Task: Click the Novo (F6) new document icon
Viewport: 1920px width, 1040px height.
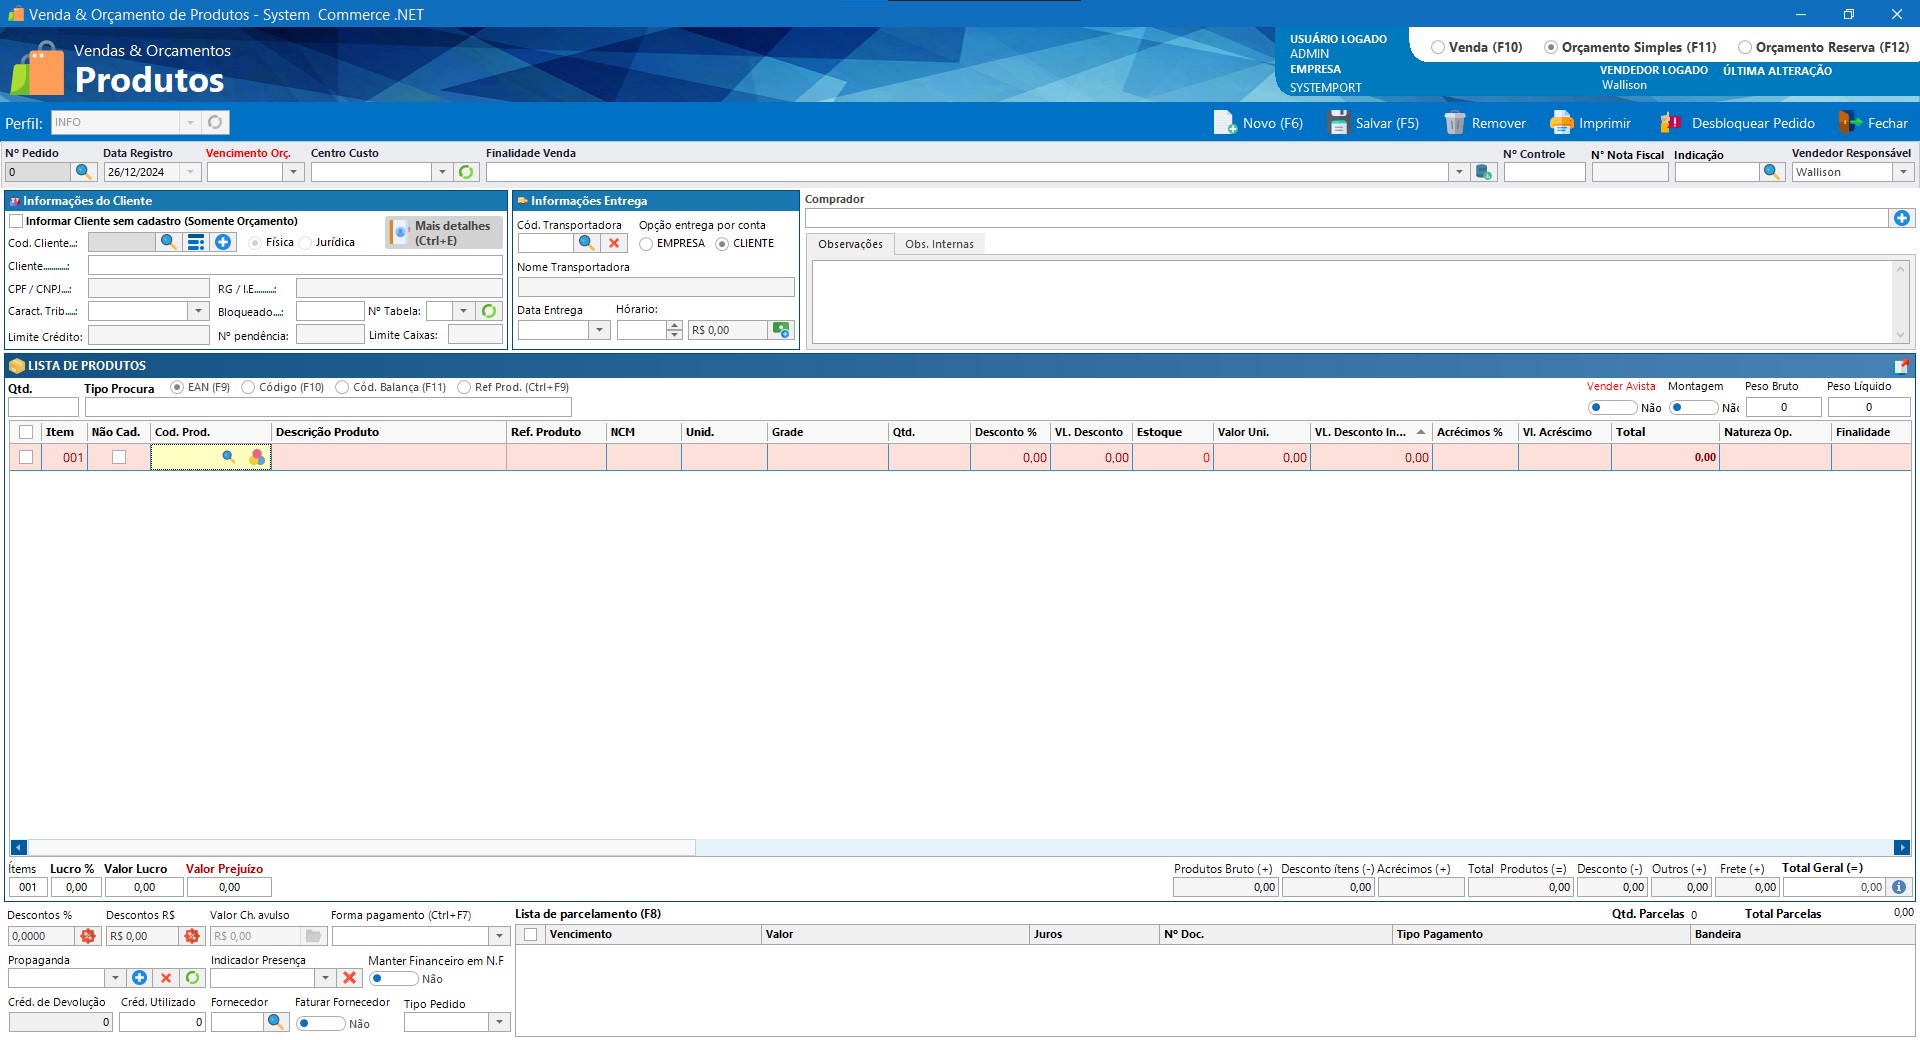Action: pyautogui.click(x=1225, y=123)
